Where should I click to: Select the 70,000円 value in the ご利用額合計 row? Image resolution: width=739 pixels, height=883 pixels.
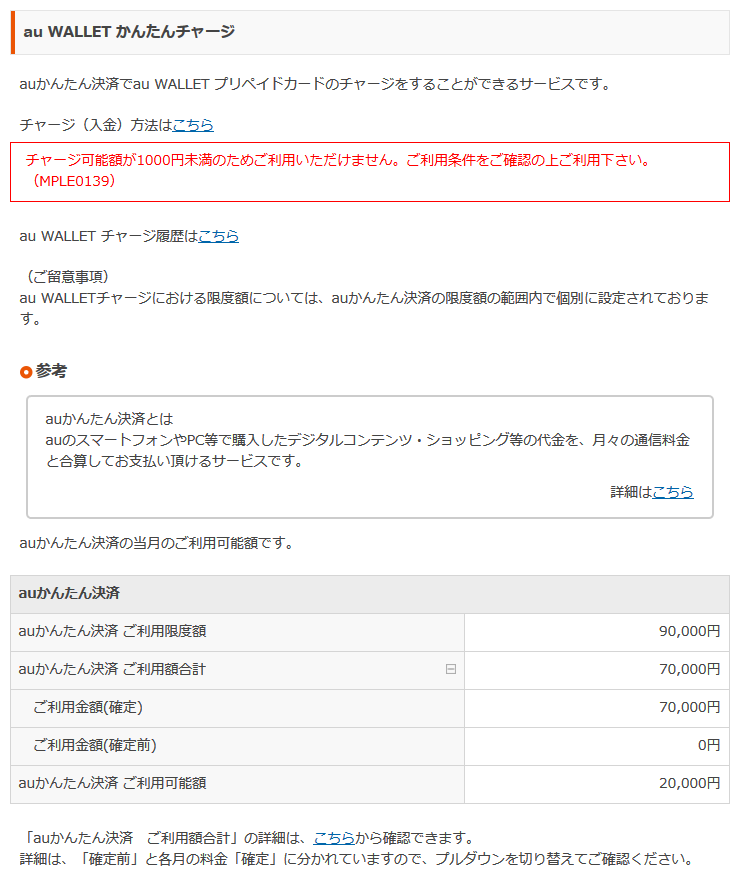click(x=689, y=669)
